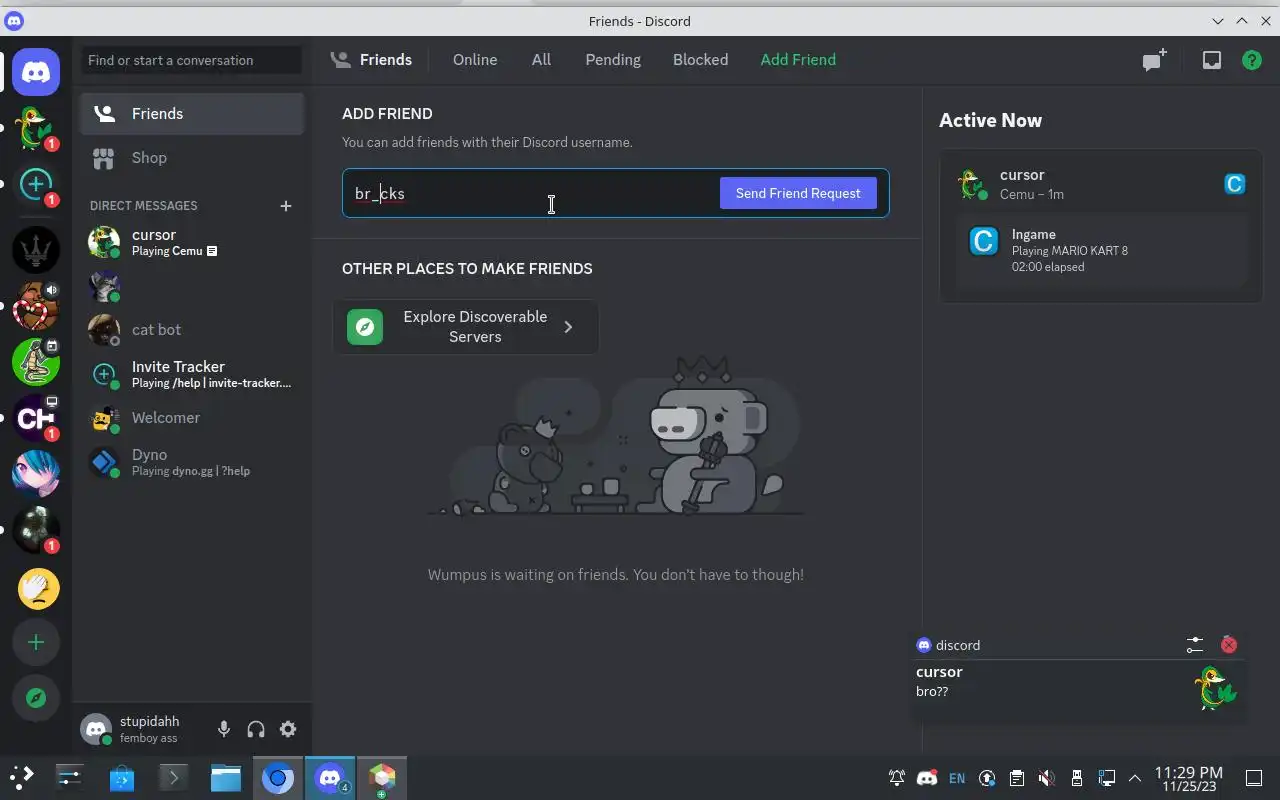1280x800 pixels.
Task: Open User Settings gear icon
Action: pyautogui.click(x=288, y=729)
